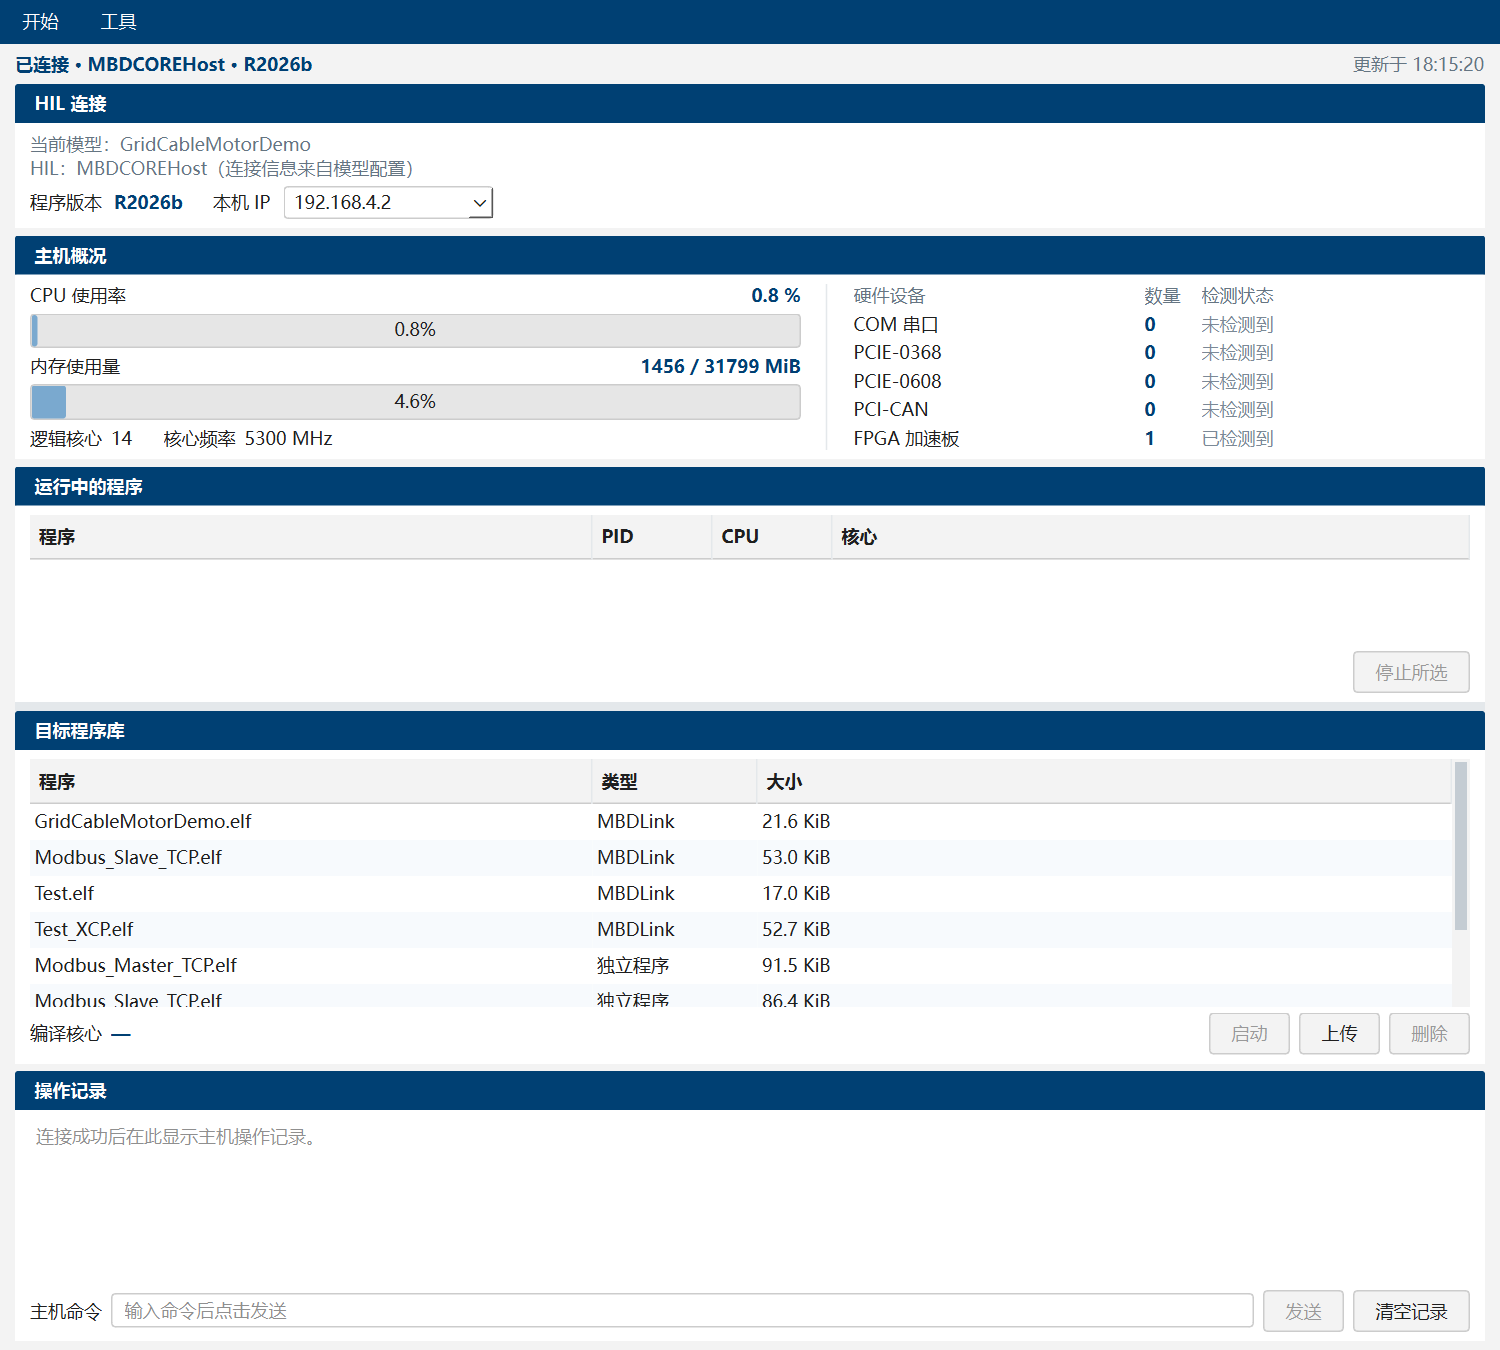Open the 工具 menu

[x=118, y=21]
